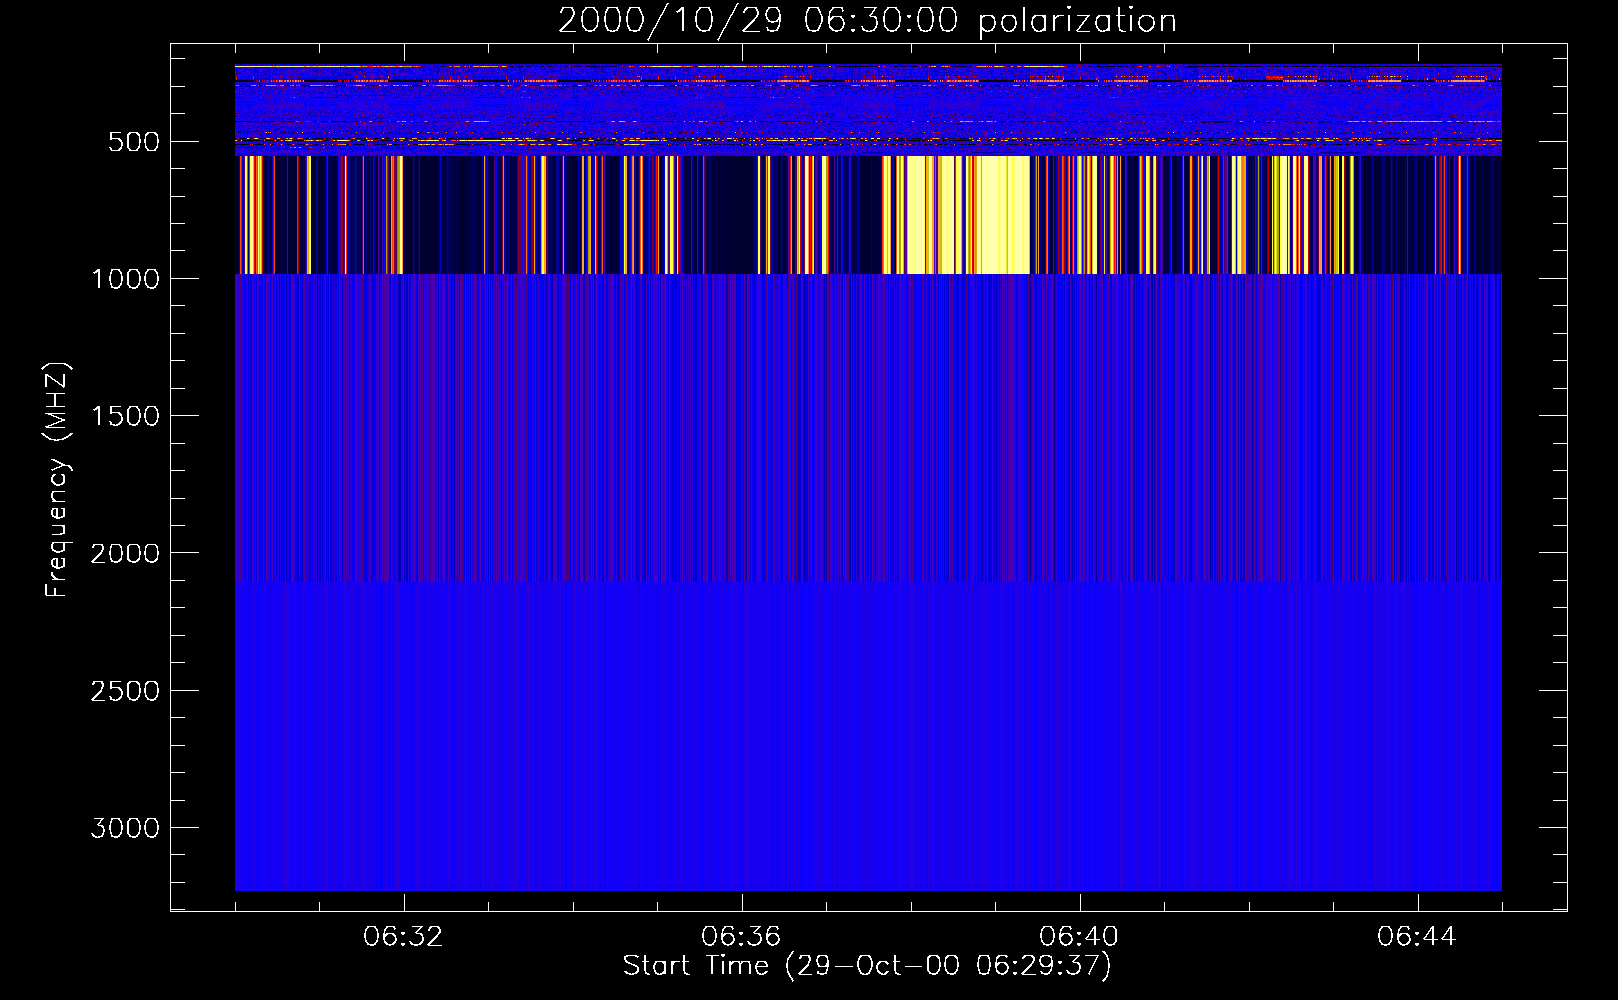Click the 500 frequency tick label

133,142
